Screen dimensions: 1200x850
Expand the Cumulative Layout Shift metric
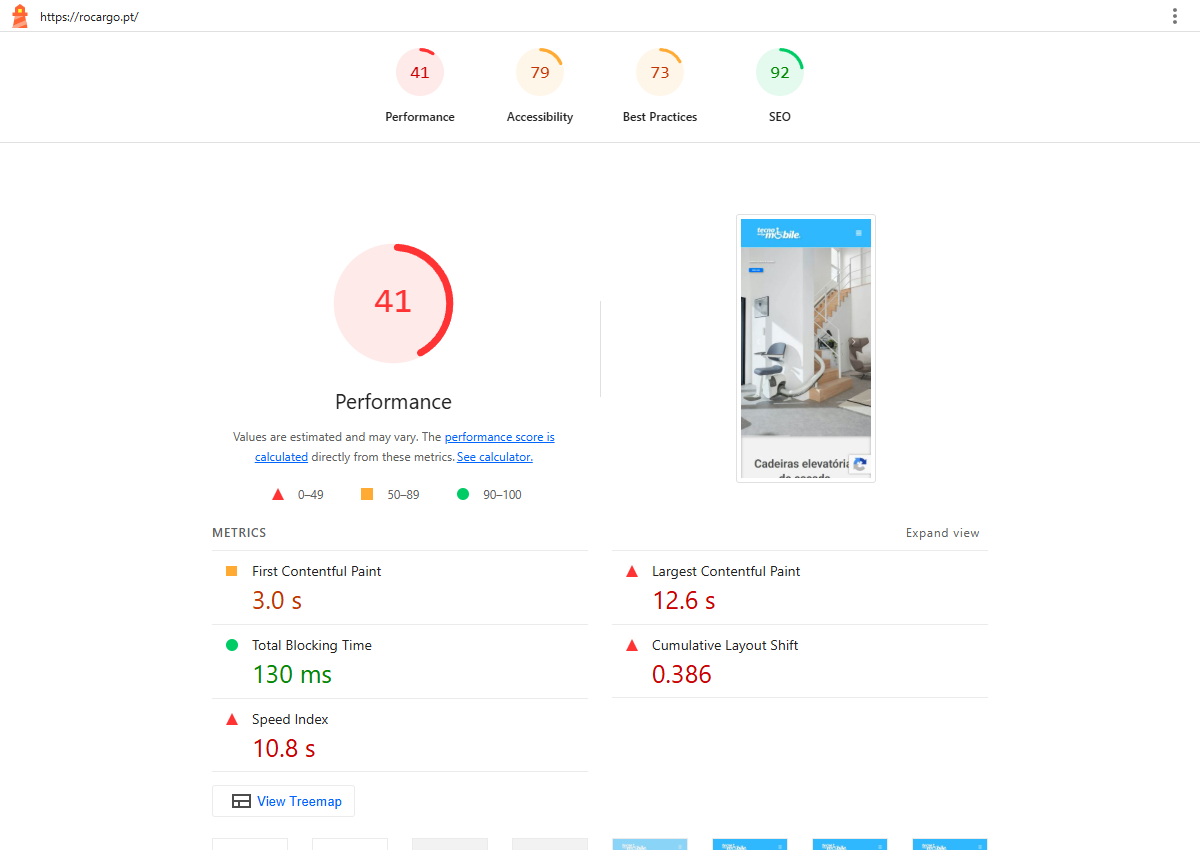pos(800,662)
